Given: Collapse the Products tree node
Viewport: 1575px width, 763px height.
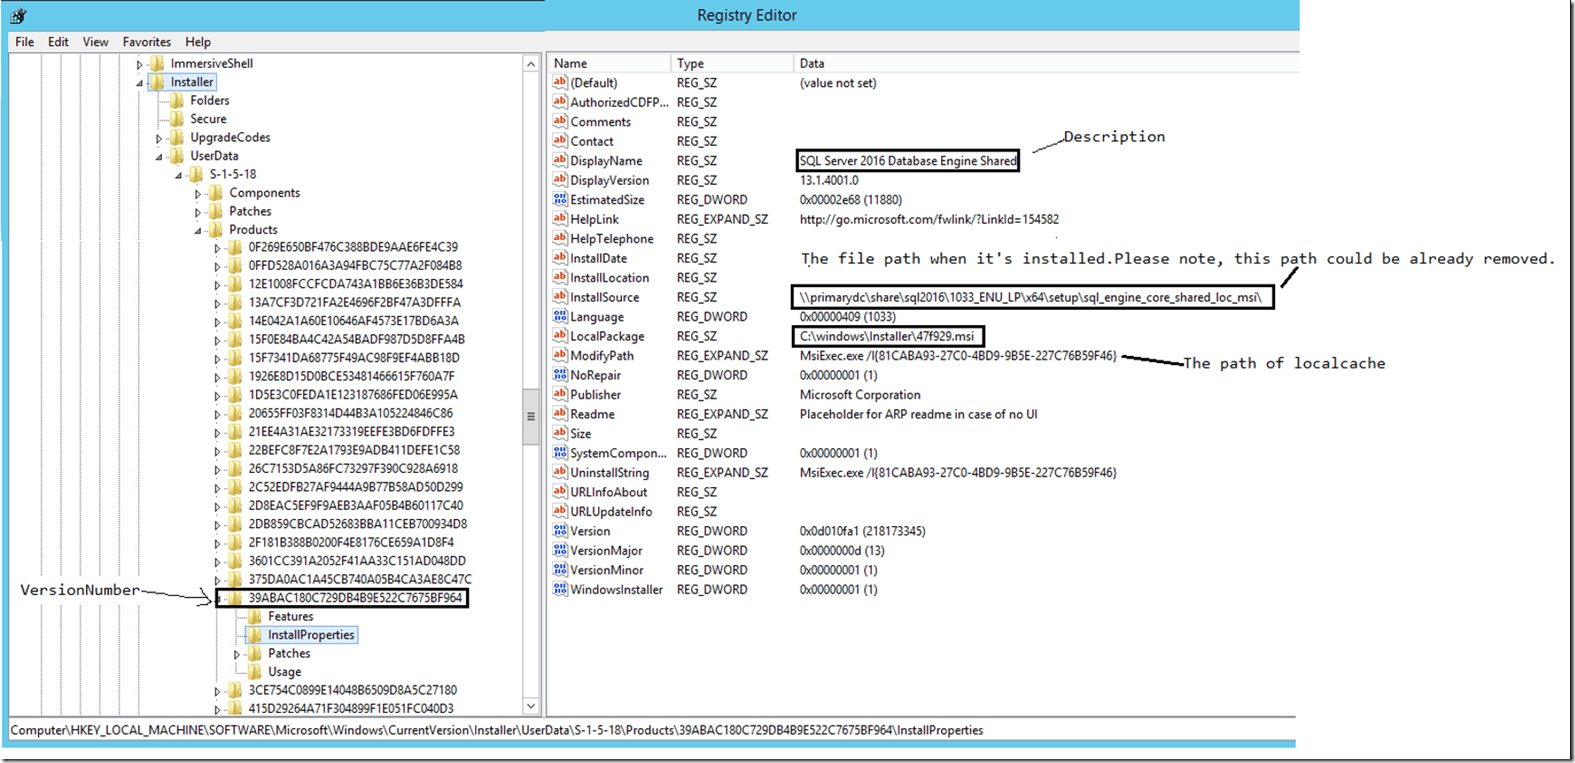Looking at the screenshot, I should pos(198,231).
